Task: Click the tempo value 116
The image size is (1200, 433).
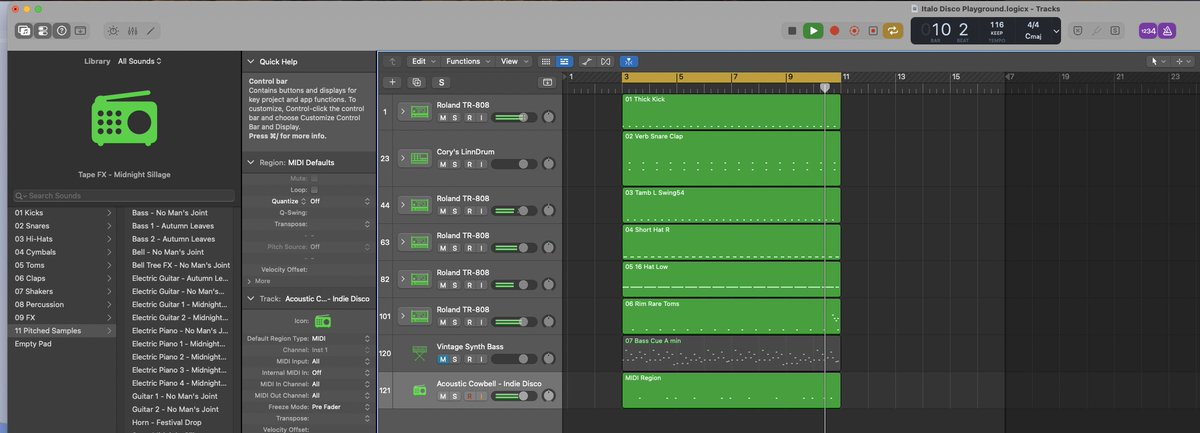Action: [997, 24]
